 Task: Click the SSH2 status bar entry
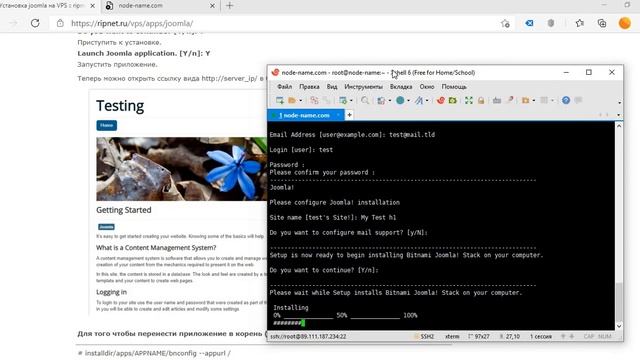point(424,337)
